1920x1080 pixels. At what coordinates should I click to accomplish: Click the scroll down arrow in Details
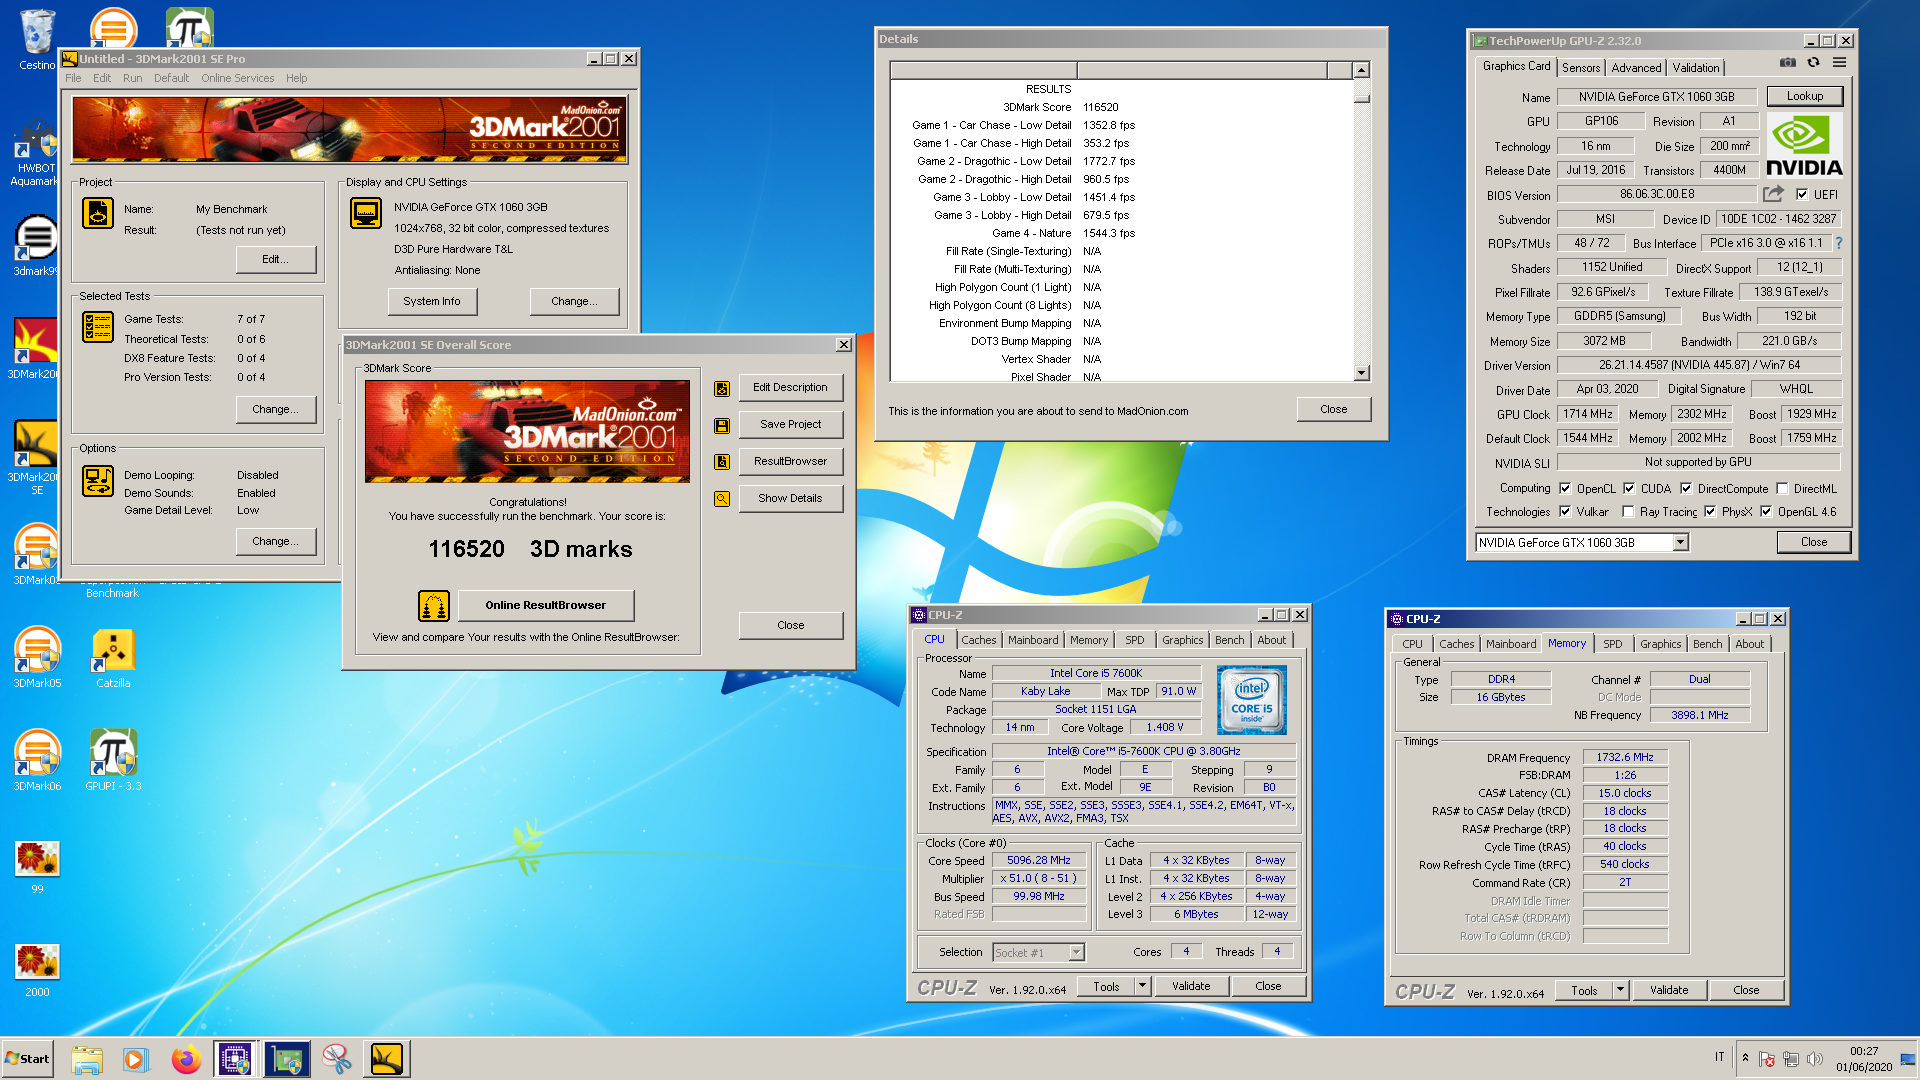(x=1361, y=373)
